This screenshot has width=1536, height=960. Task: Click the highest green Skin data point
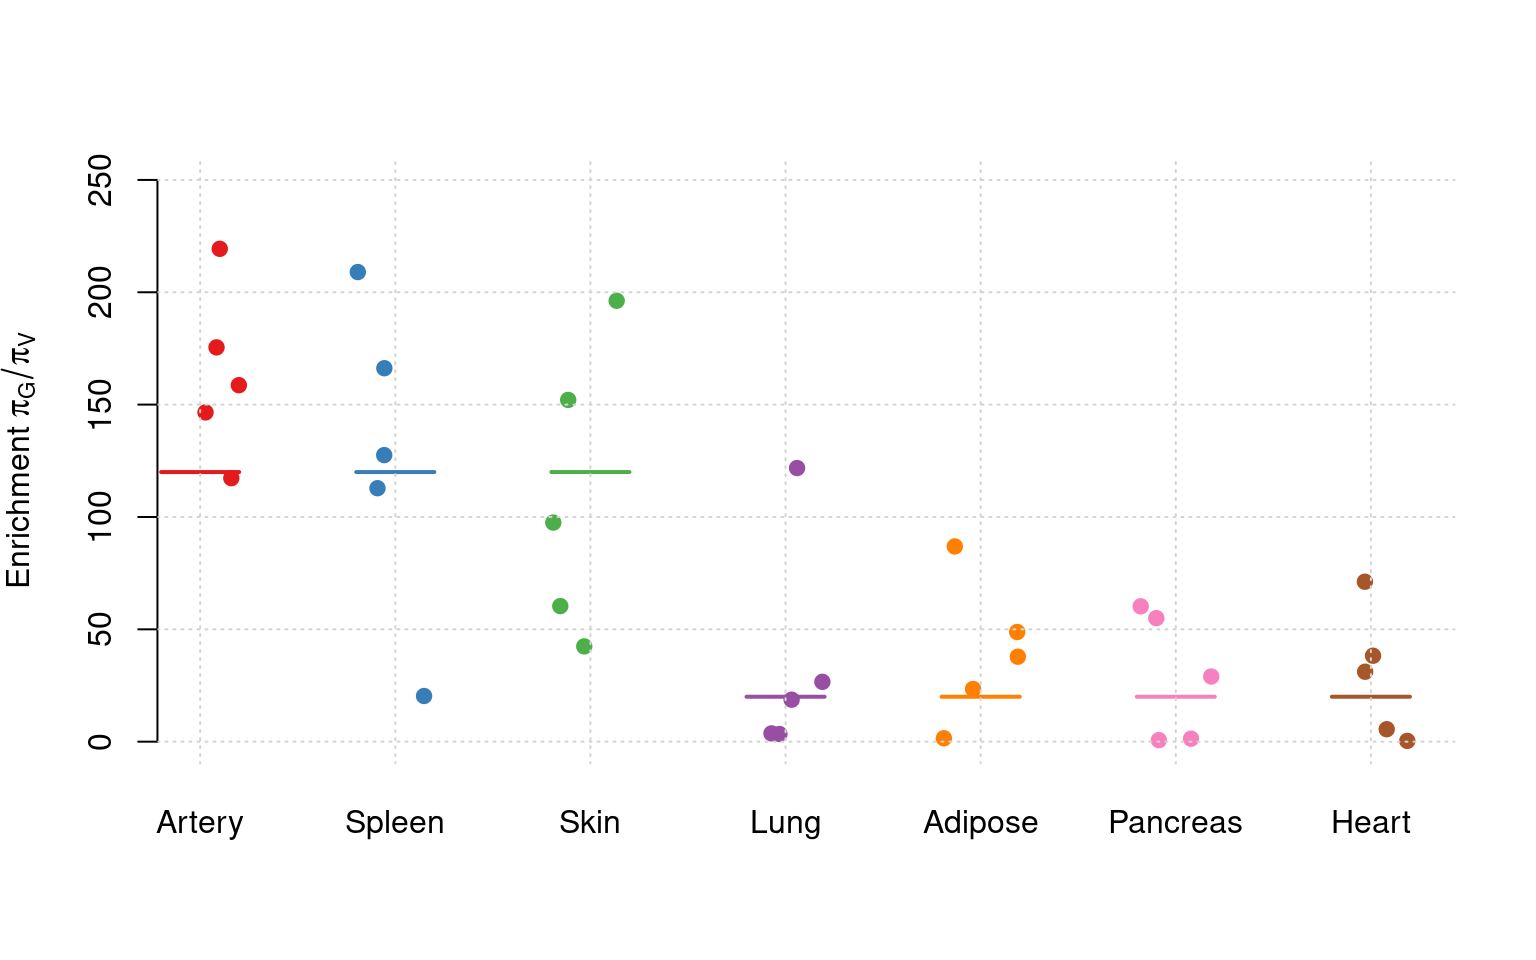[617, 301]
